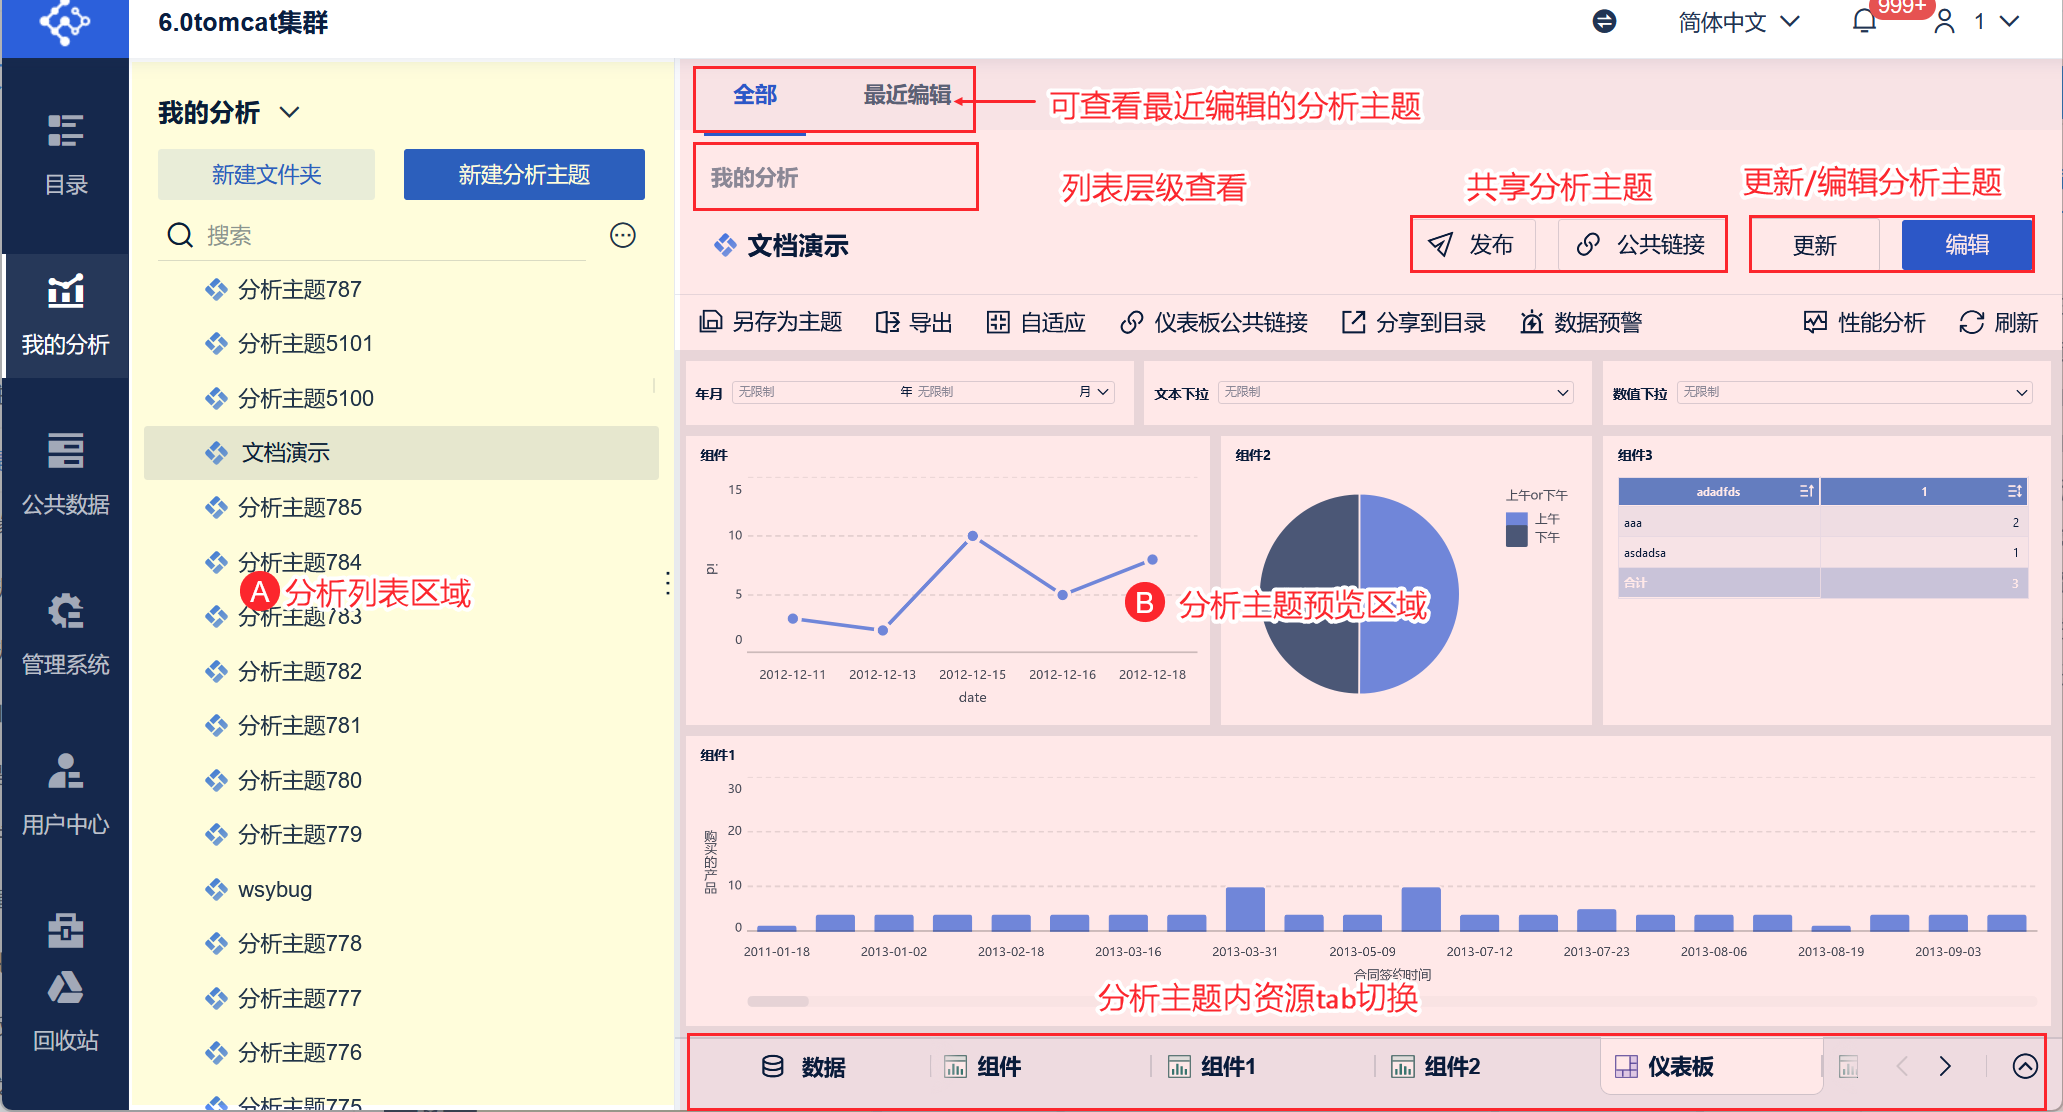This screenshot has width=2063, height=1112.
Task: Open 公共数据 in the sidebar
Action: tap(65, 473)
